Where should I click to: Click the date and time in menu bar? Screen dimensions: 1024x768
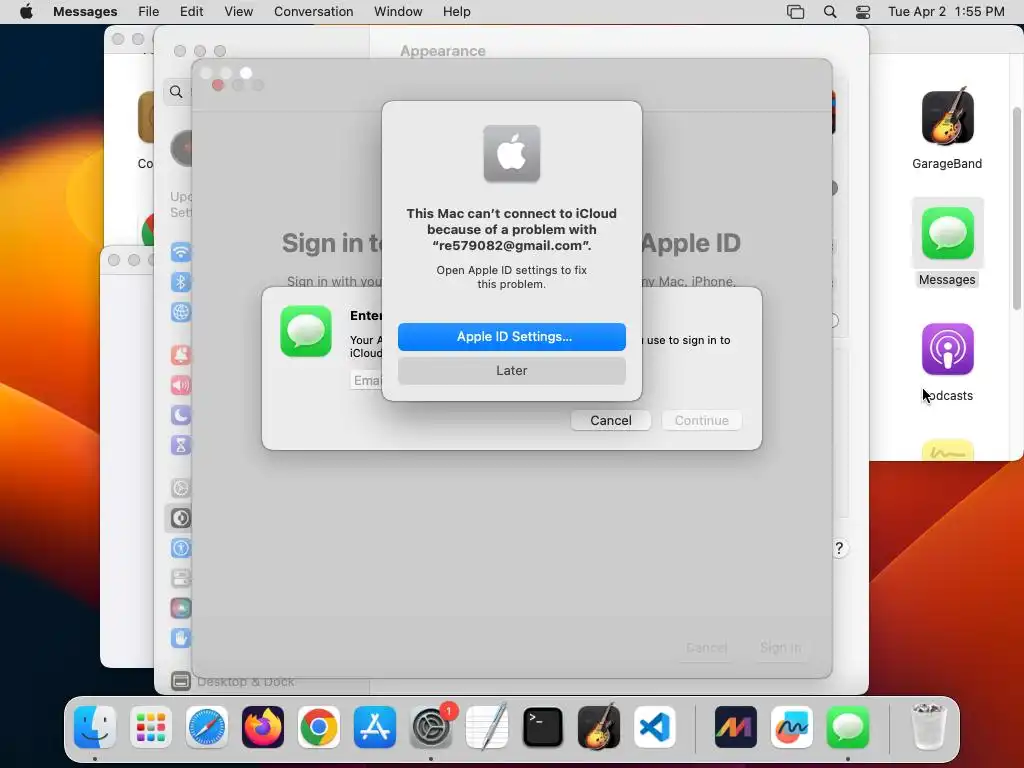click(x=946, y=12)
